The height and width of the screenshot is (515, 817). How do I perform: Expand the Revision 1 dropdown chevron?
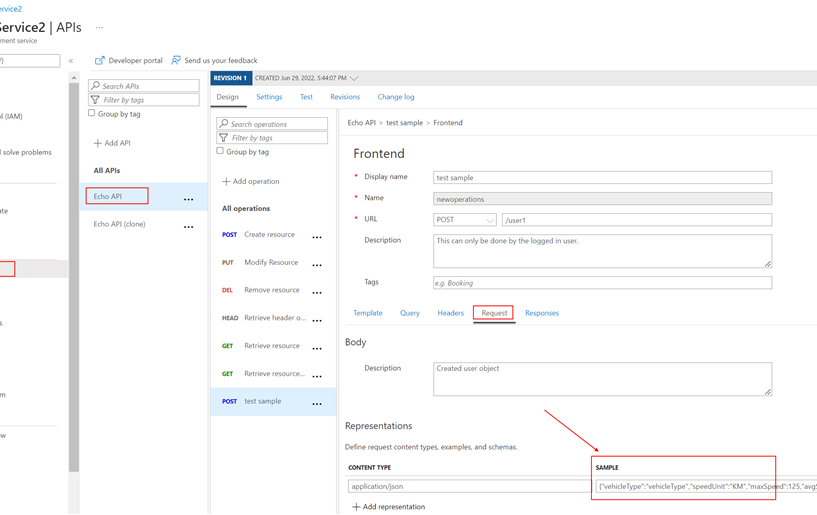pyautogui.click(x=354, y=78)
